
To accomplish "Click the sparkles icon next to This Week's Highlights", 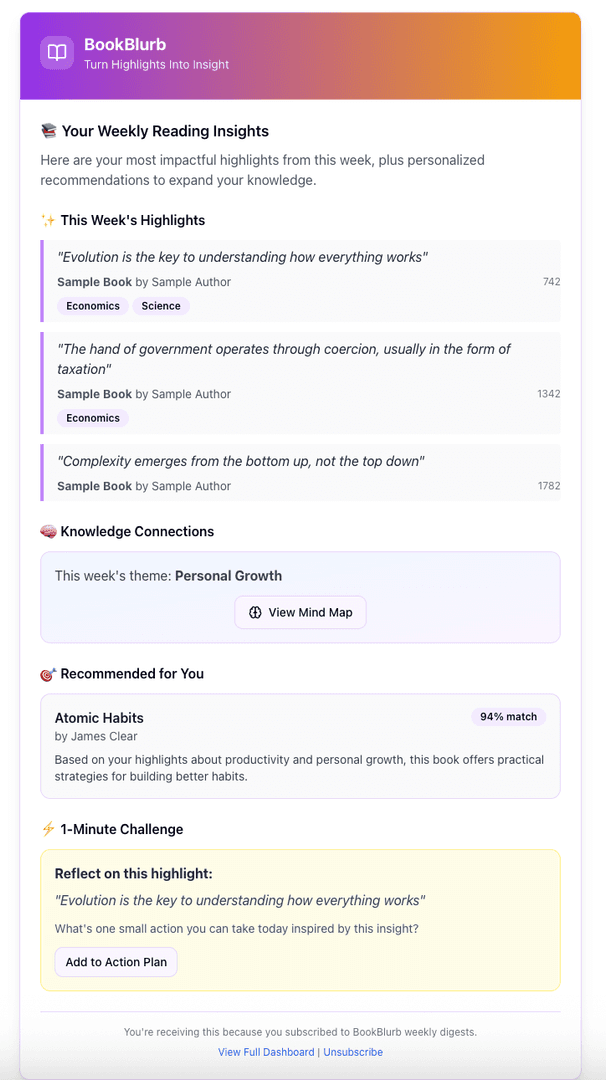I will [48, 220].
